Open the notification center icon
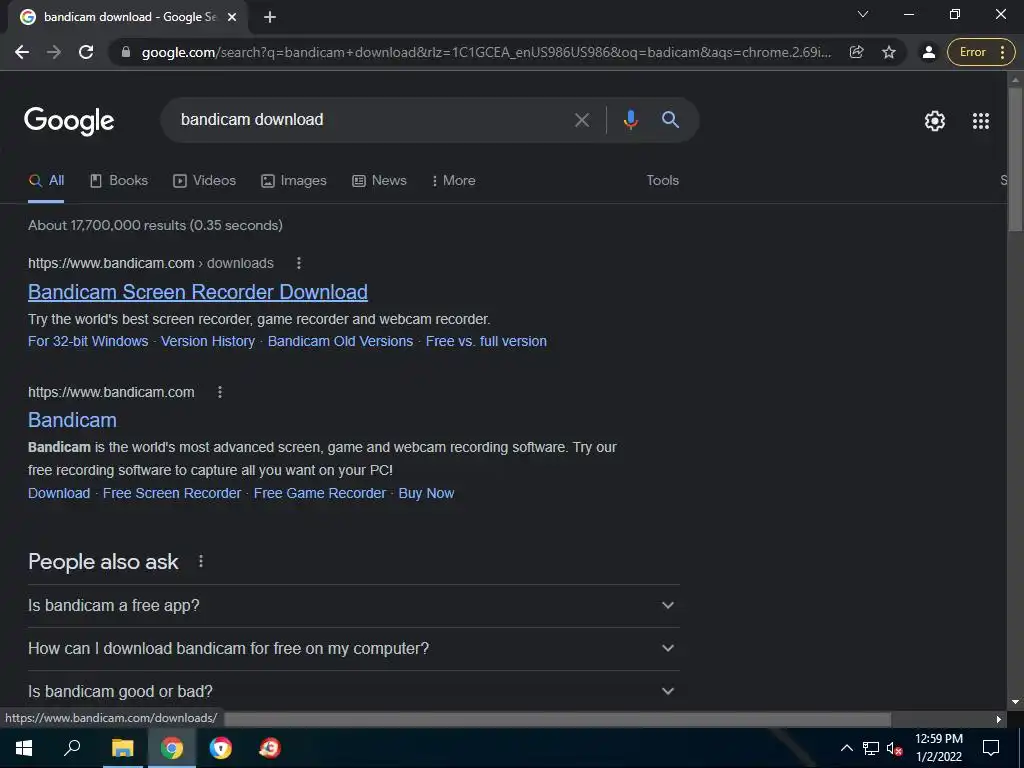 point(991,748)
